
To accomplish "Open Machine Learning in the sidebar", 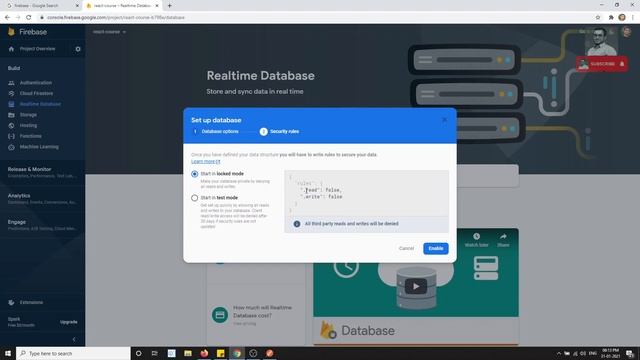I will [x=39, y=147].
